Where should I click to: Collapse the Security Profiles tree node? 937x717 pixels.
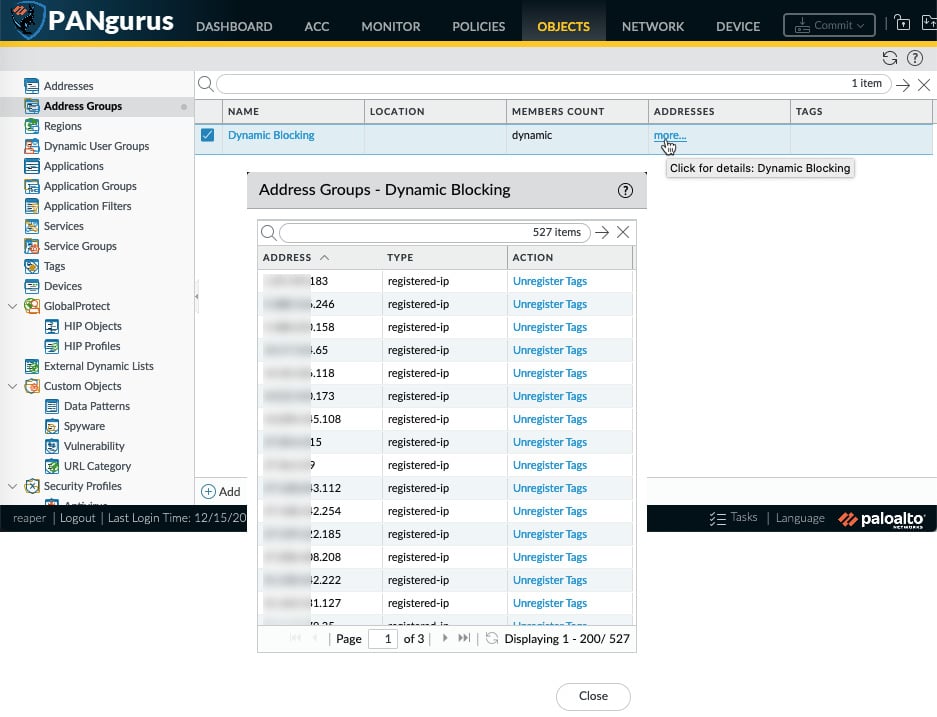click(12, 486)
